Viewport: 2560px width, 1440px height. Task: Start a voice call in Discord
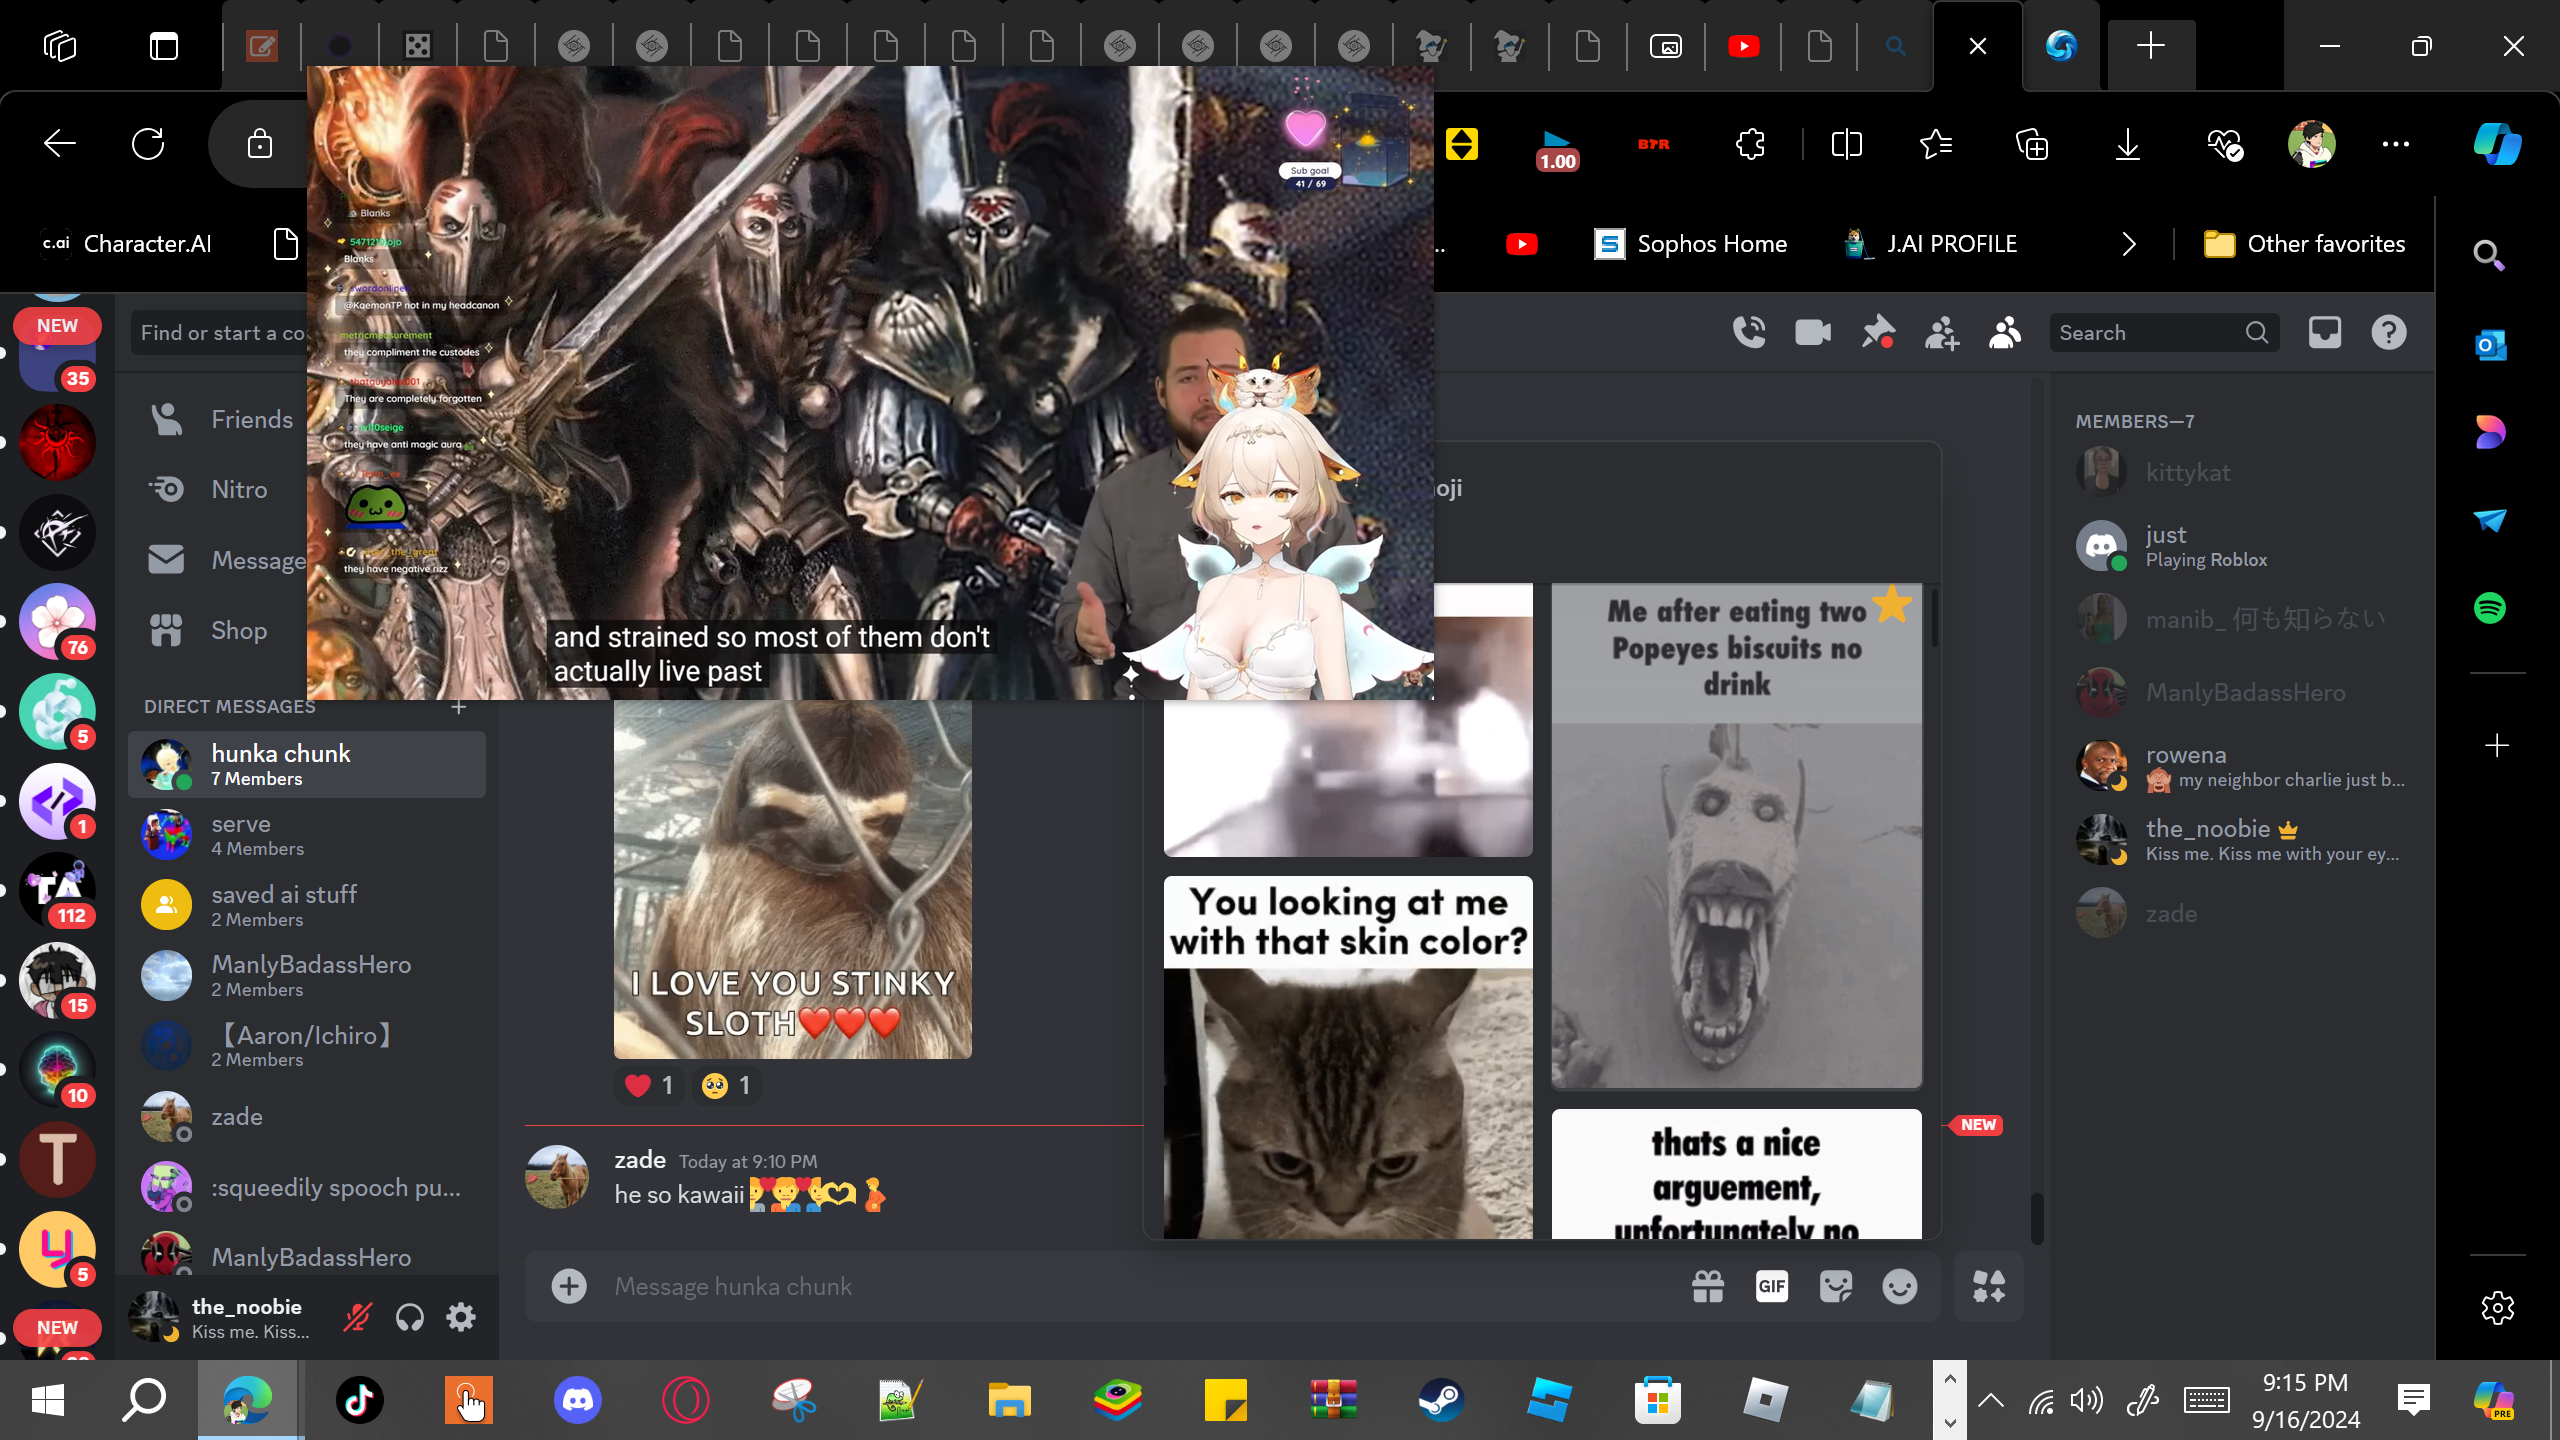click(x=1749, y=333)
